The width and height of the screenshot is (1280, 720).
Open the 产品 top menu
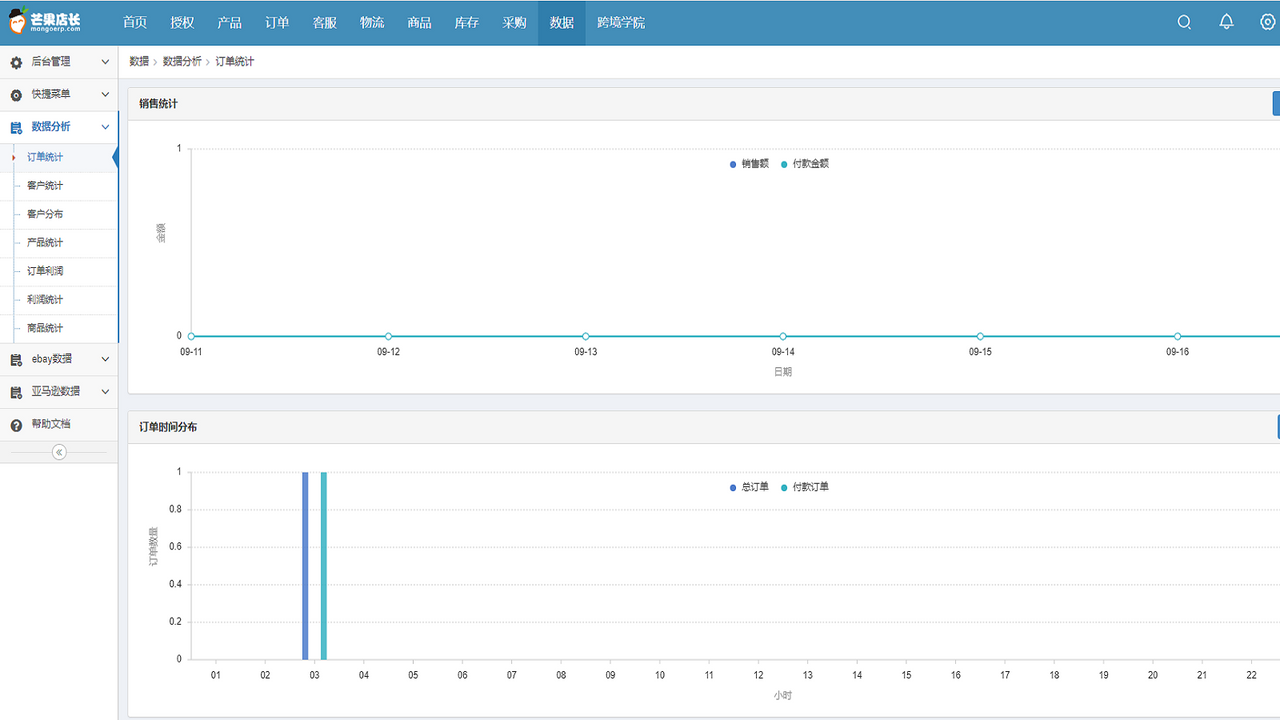click(230, 22)
